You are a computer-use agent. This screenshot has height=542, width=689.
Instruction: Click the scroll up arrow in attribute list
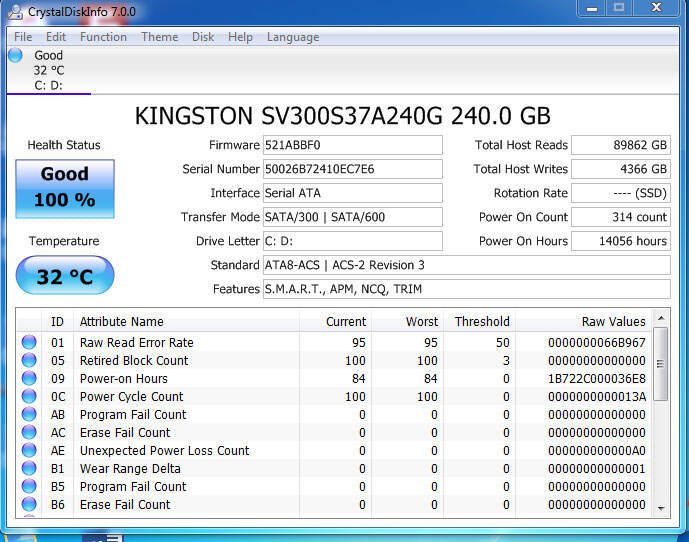coord(661,321)
